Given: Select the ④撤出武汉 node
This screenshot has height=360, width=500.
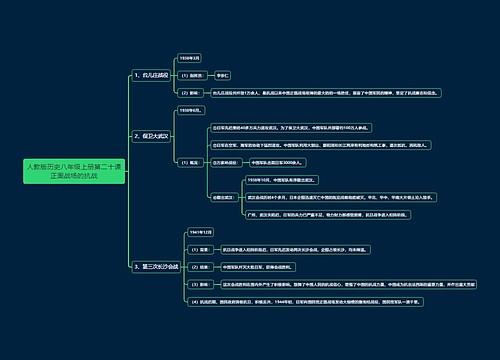Looking at the screenshot, I should click(x=224, y=197).
